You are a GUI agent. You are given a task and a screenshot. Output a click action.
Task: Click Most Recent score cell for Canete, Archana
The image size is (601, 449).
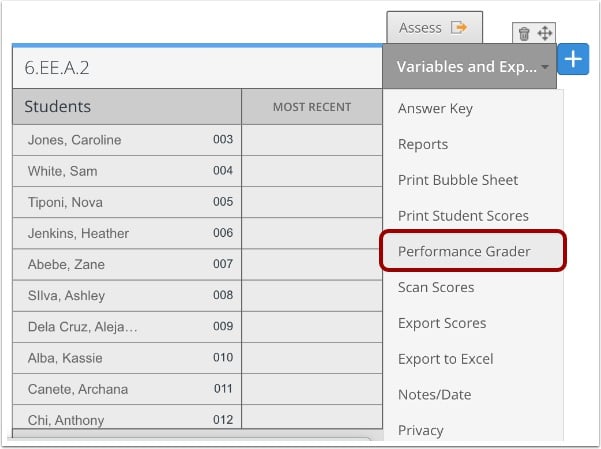[x=312, y=389]
